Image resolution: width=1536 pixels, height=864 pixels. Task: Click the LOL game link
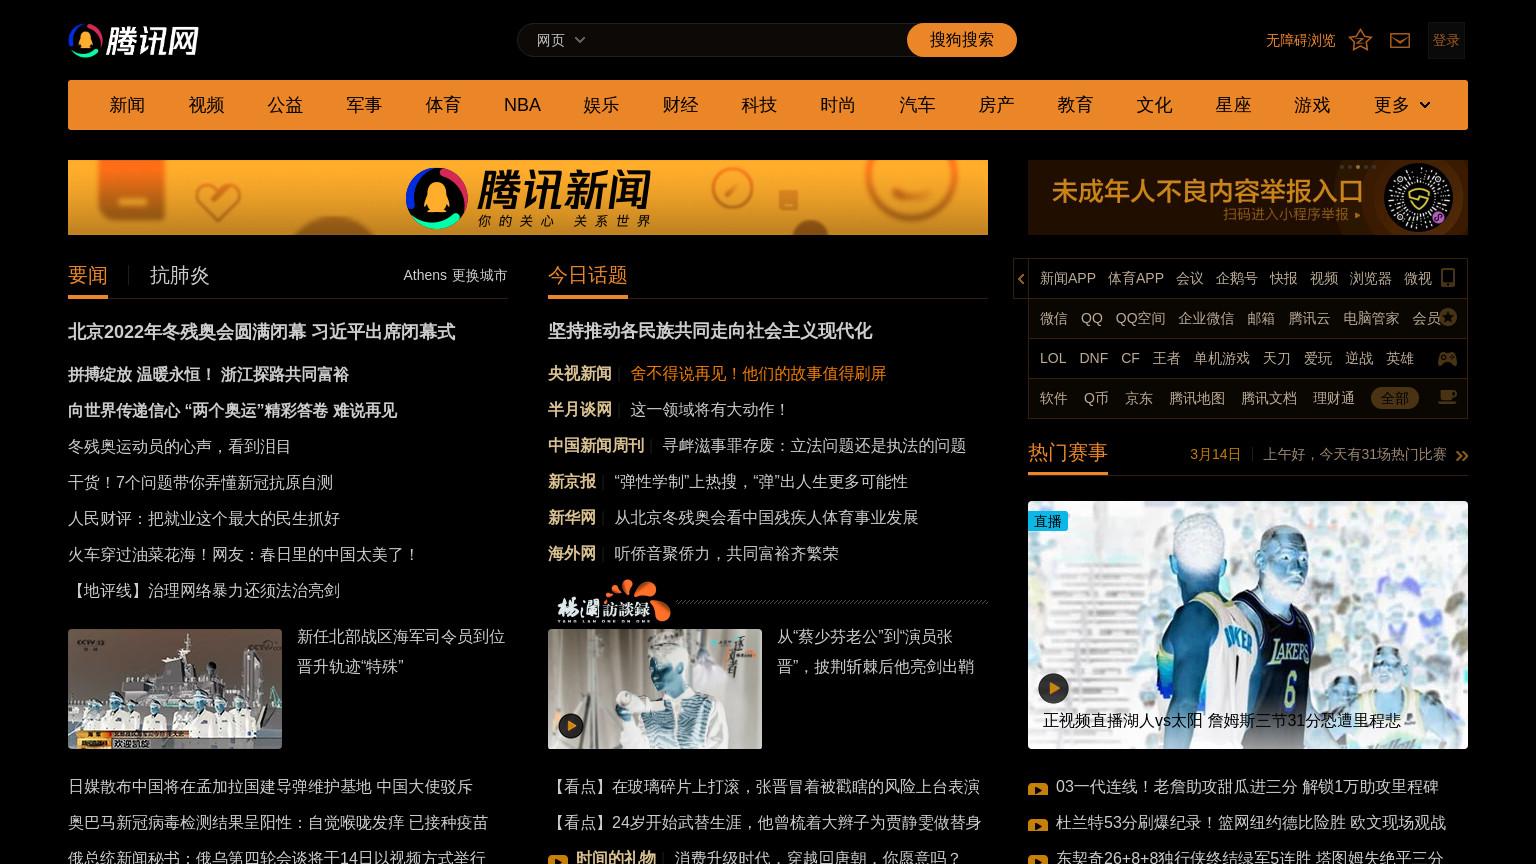[1053, 358]
